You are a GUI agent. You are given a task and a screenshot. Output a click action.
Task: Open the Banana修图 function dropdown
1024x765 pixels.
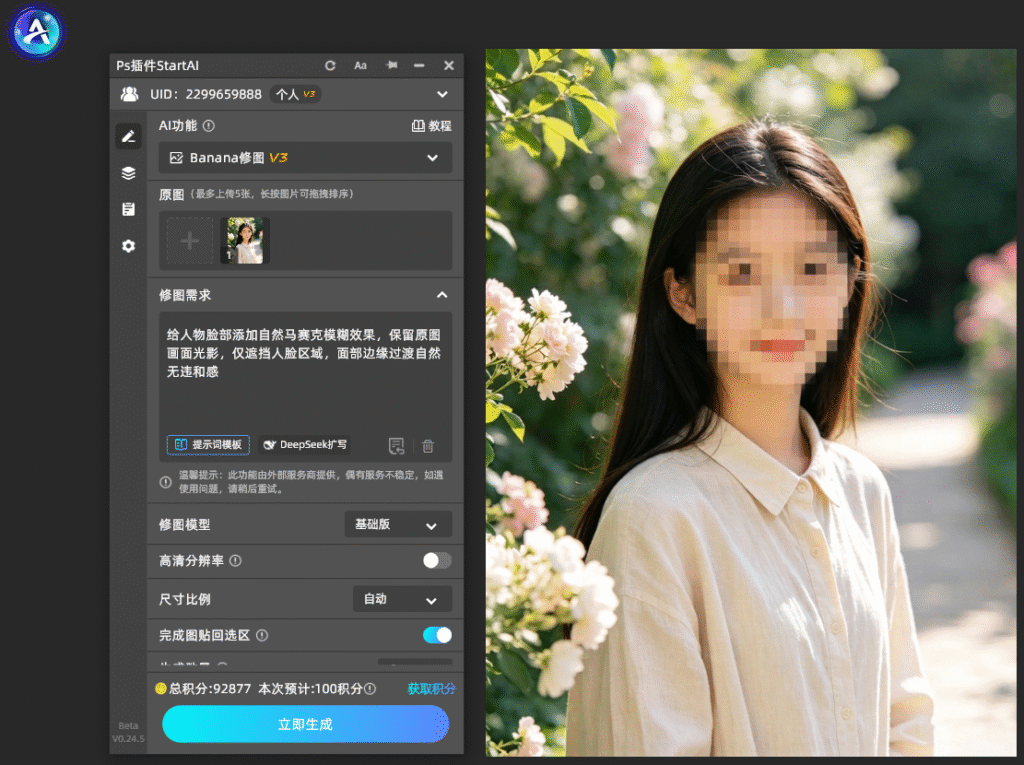[x=306, y=157]
